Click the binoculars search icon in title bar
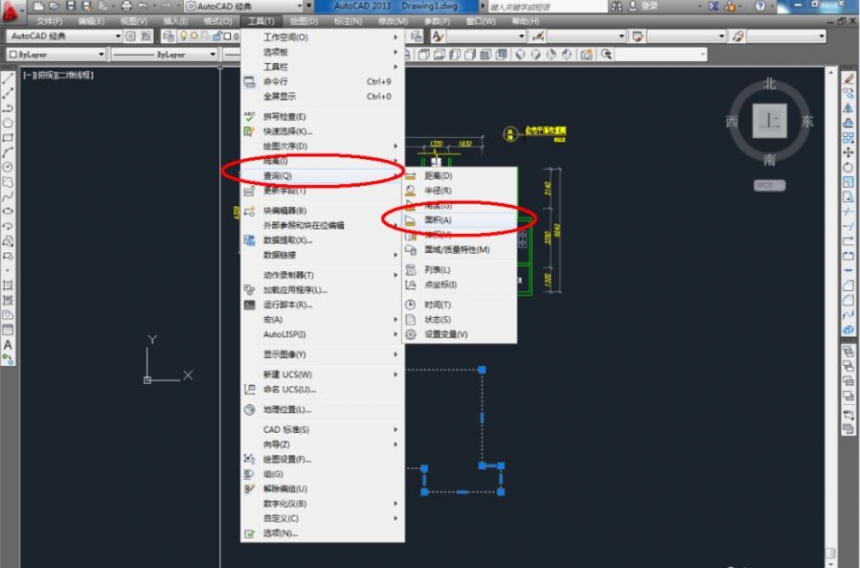This screenshot has width=860, height=568. coord(617,7)
